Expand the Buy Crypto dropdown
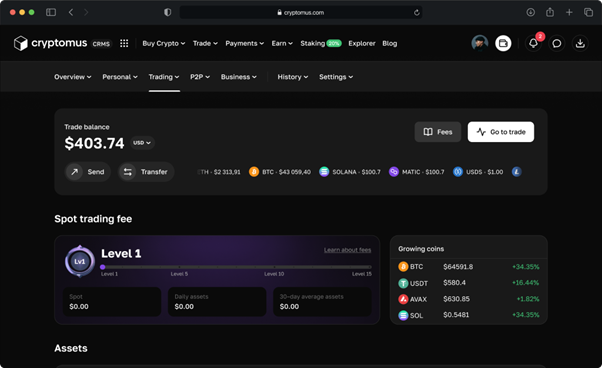Screen dimensions: 602x368 point(164,43)
